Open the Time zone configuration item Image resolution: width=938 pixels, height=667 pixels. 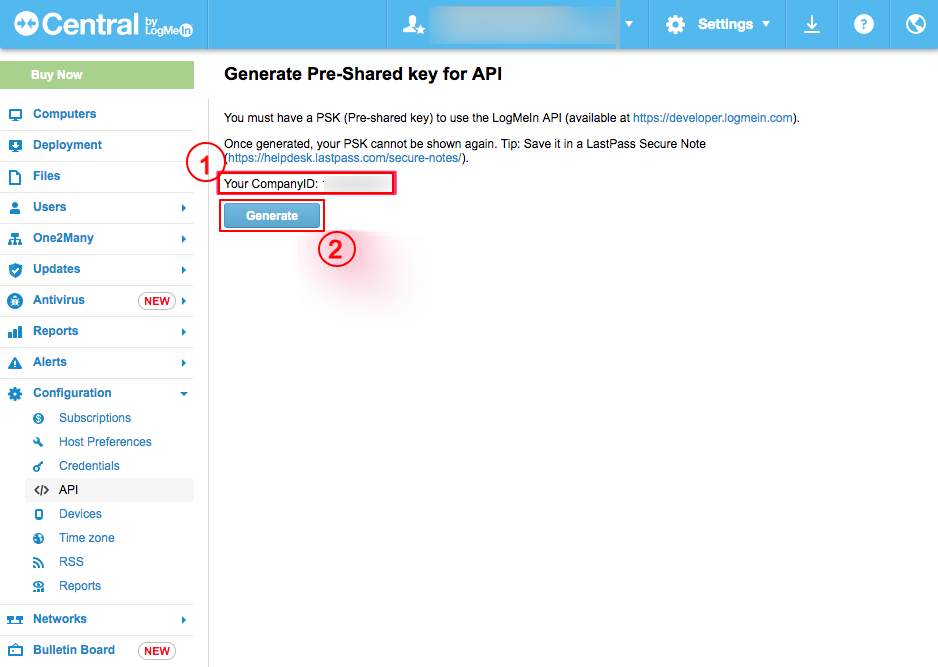tap(87, 538)
